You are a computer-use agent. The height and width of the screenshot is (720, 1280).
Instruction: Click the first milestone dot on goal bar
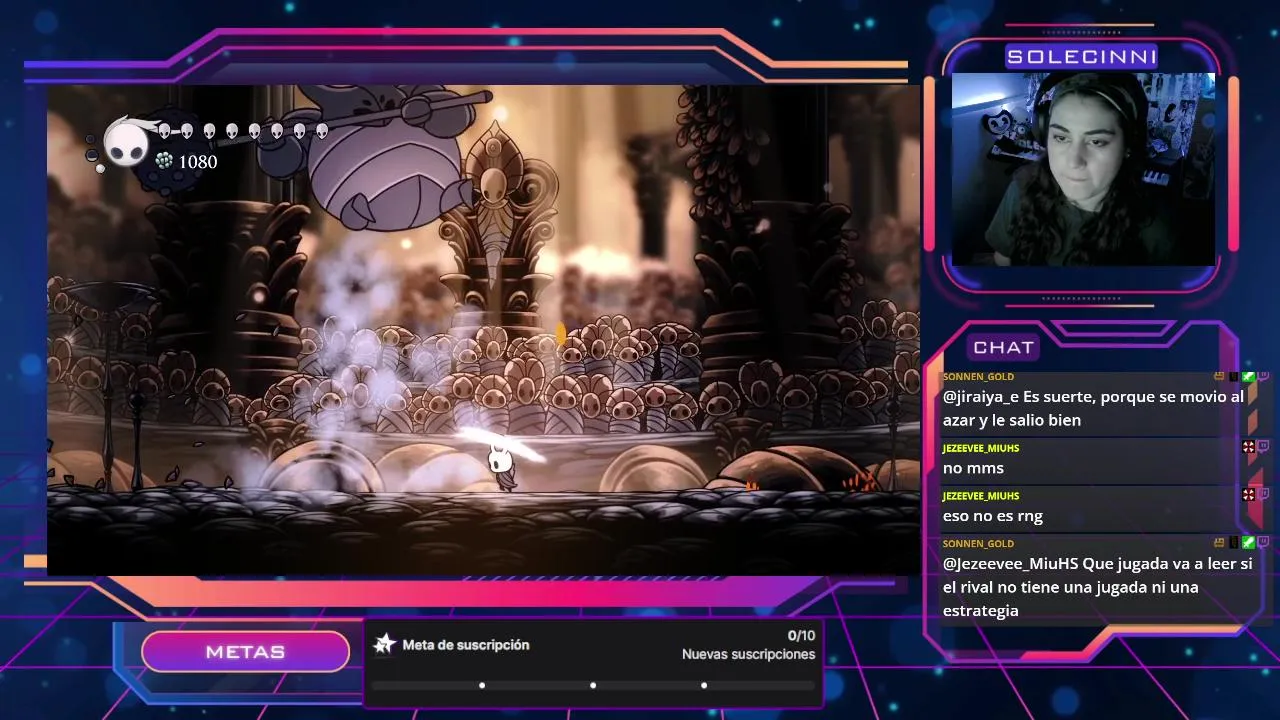click(x=482, y=685)
